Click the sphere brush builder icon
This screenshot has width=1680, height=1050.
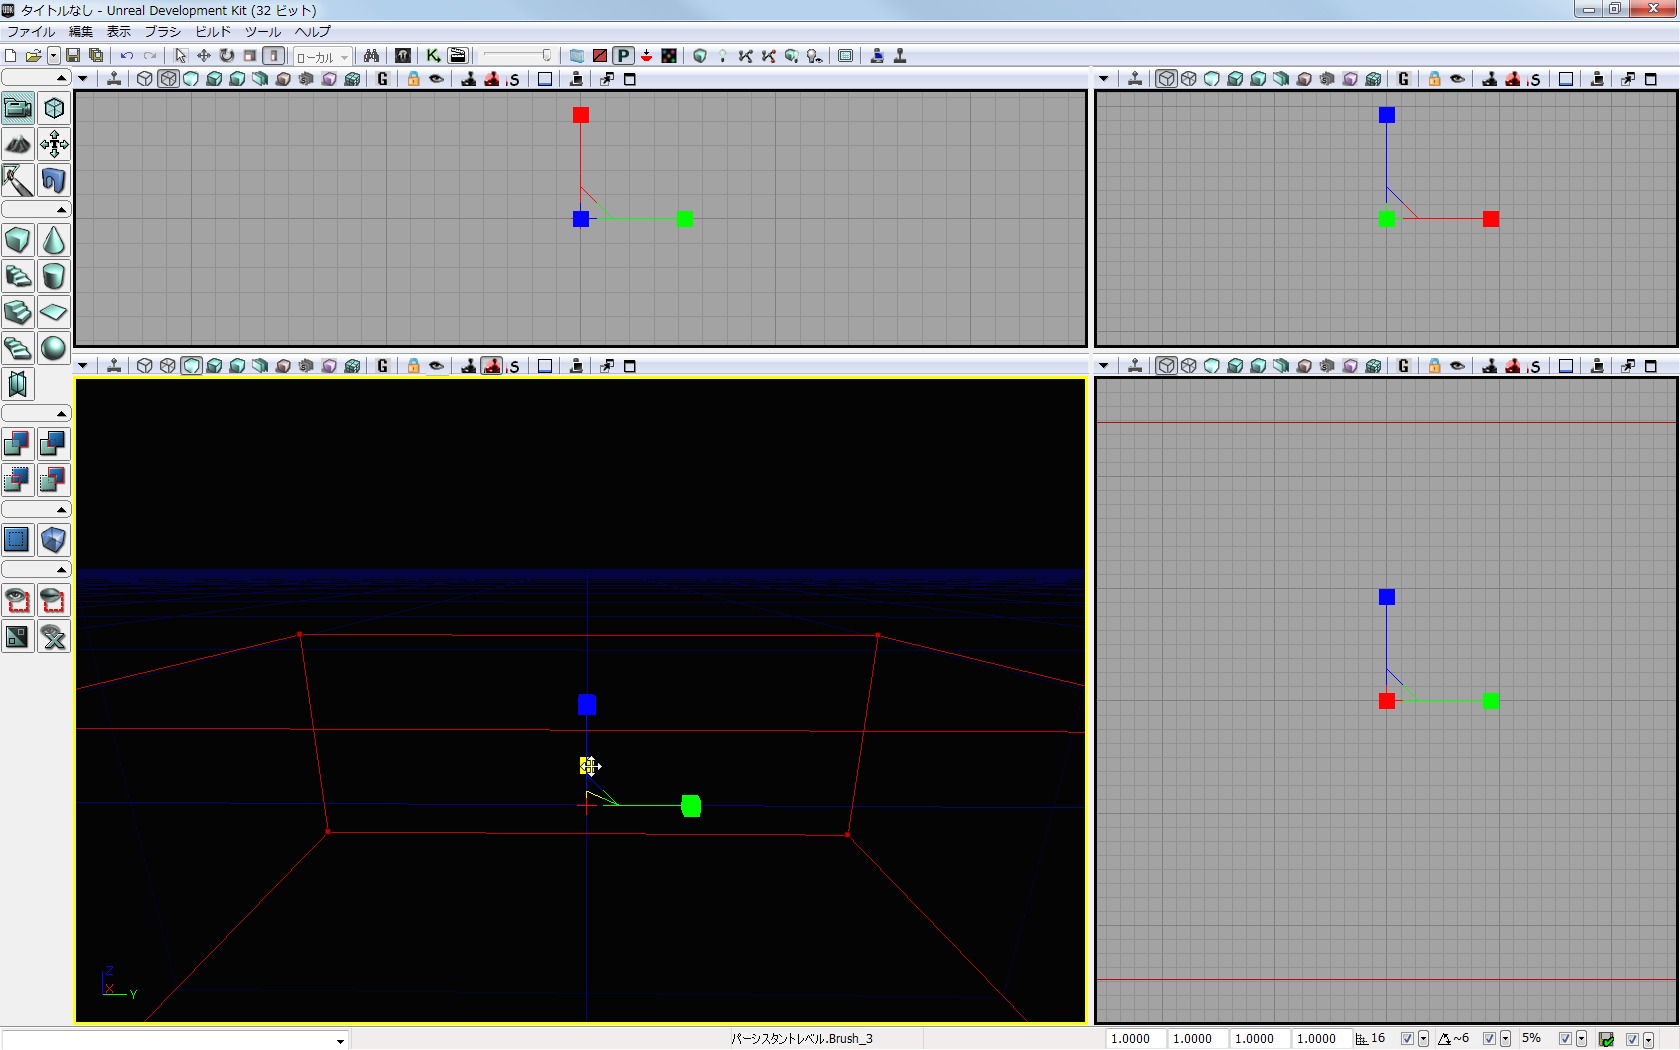click(x=54, y=349)
